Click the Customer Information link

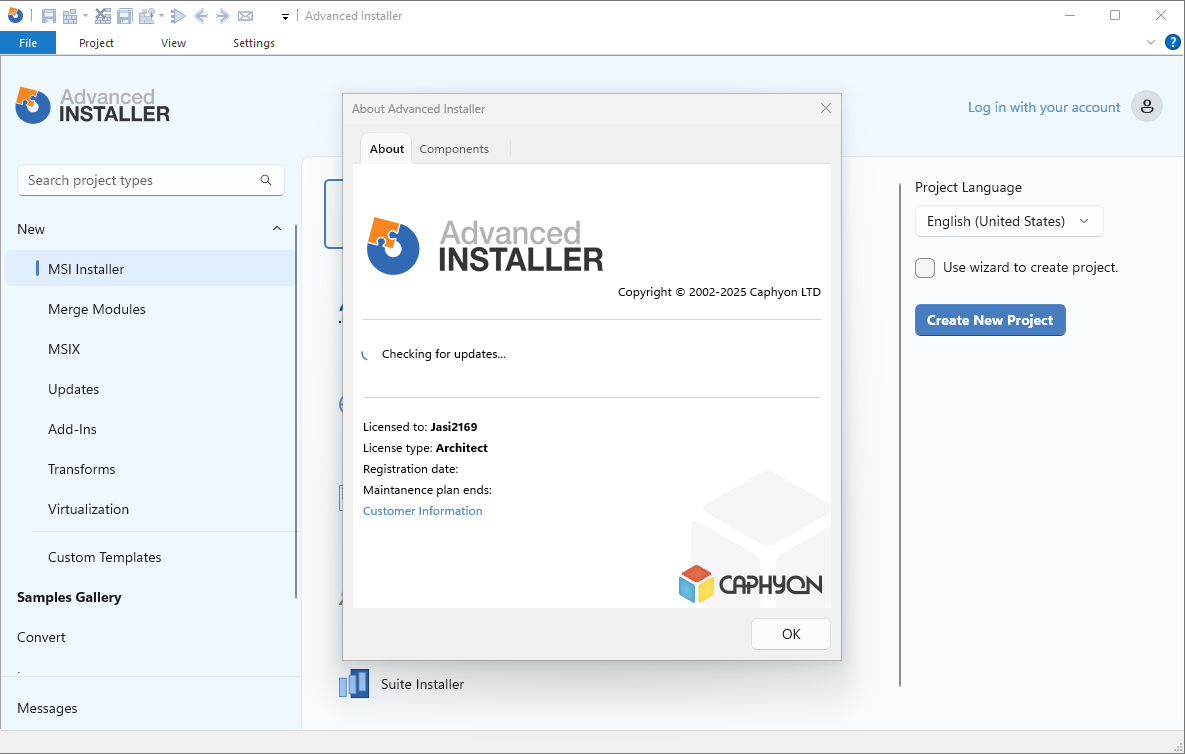point(422,511)
